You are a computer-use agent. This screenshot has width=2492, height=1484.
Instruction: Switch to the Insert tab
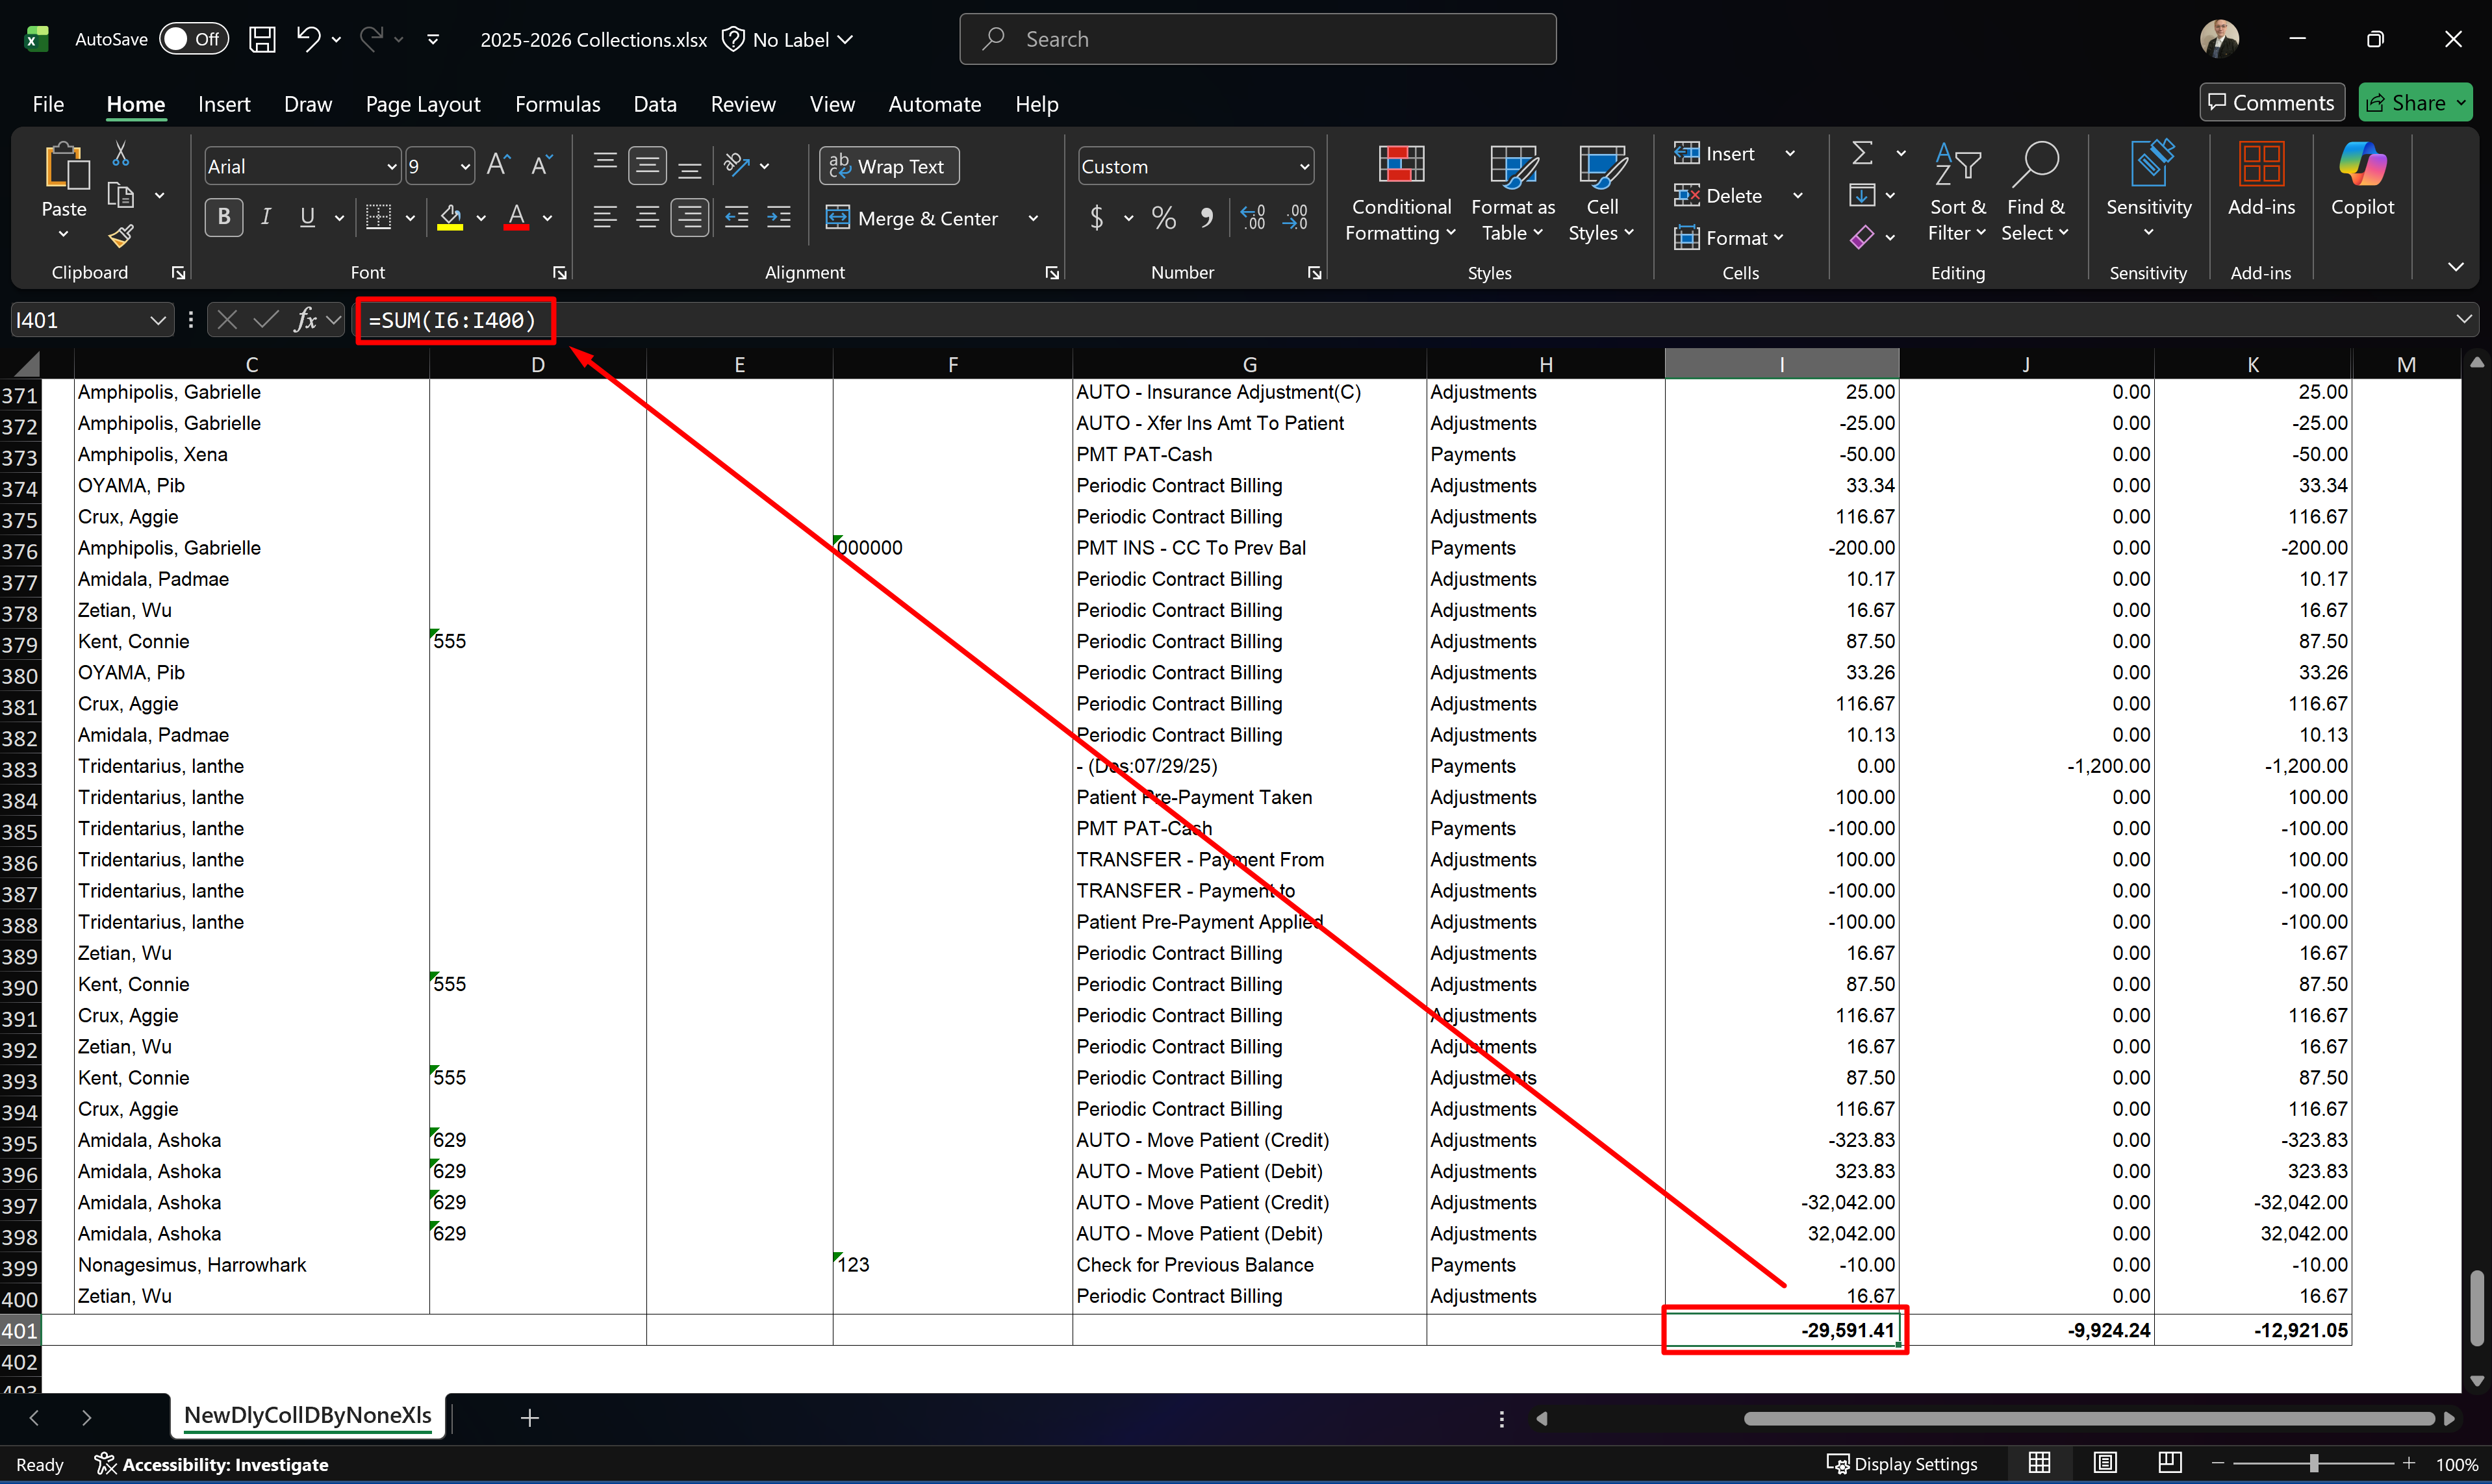click(x=224, y=104)
